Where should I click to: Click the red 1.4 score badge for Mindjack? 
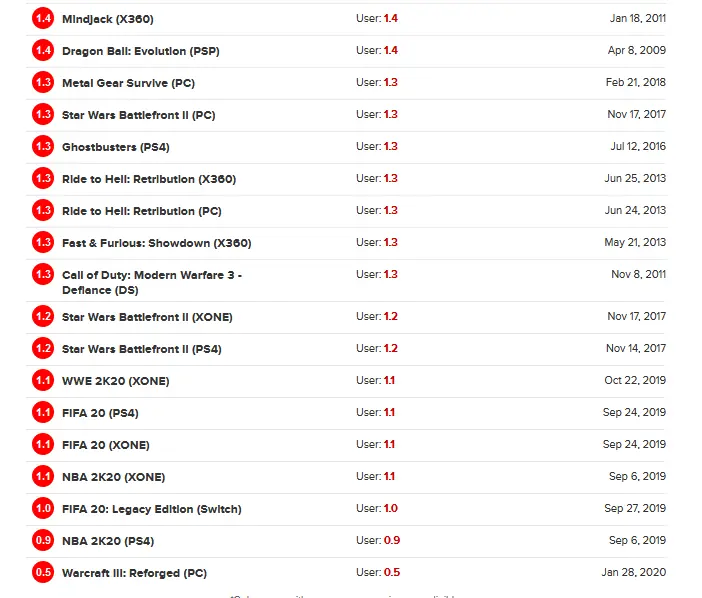point(43,18)
